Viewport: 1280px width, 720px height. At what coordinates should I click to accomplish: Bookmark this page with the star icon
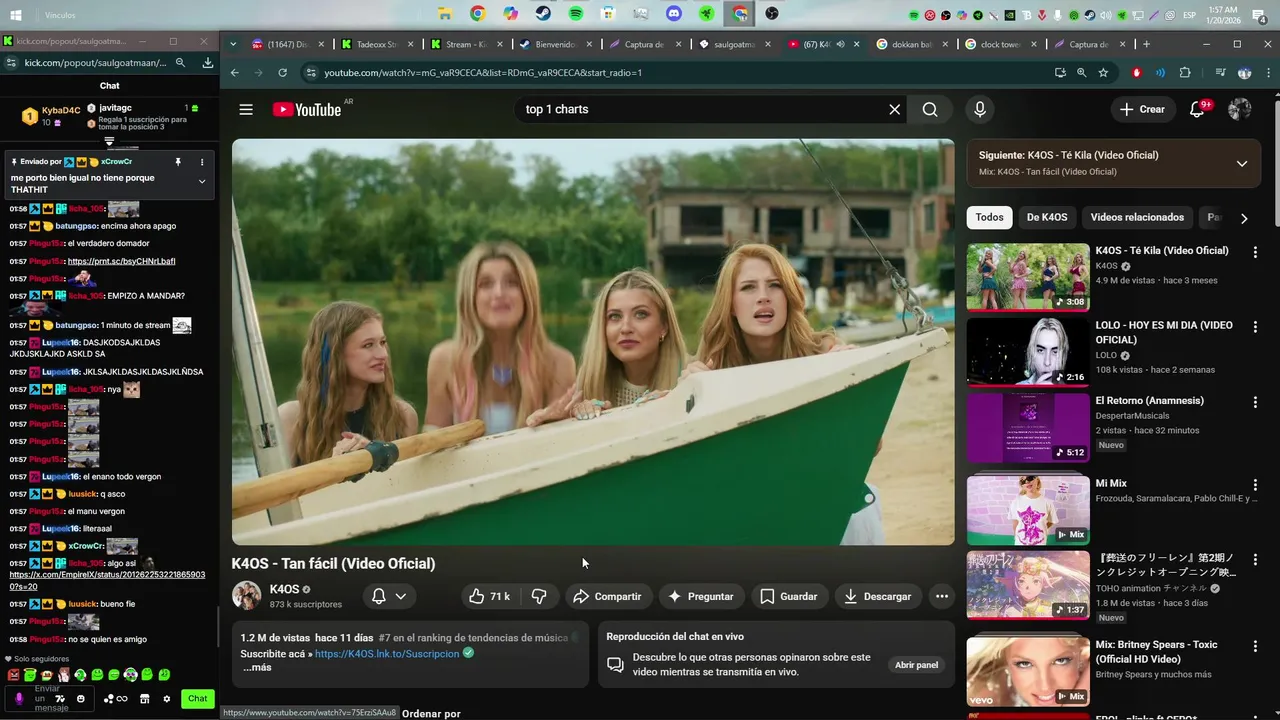(x=1103, y=72)
